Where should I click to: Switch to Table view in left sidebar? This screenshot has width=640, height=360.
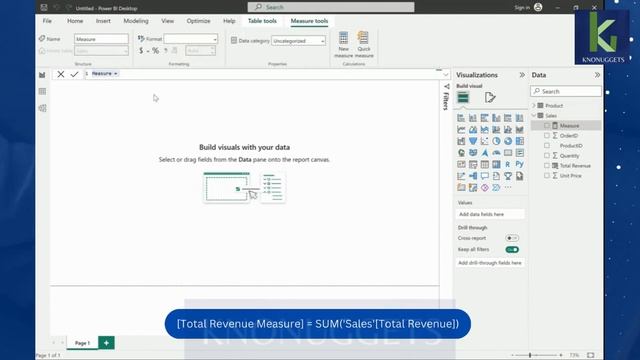point(42,91)
